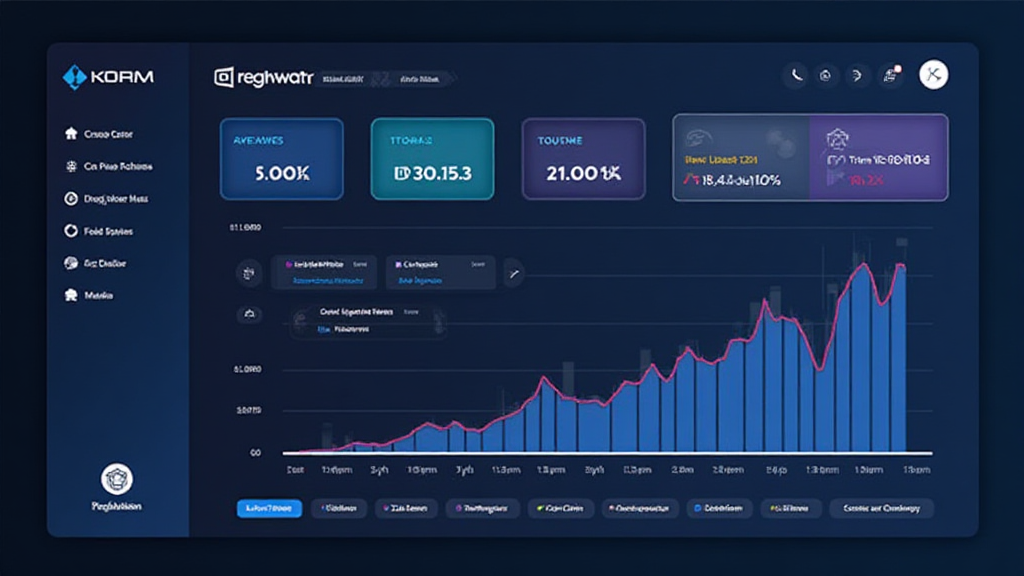Click the phone icon in header

click(x=796, y=75)
